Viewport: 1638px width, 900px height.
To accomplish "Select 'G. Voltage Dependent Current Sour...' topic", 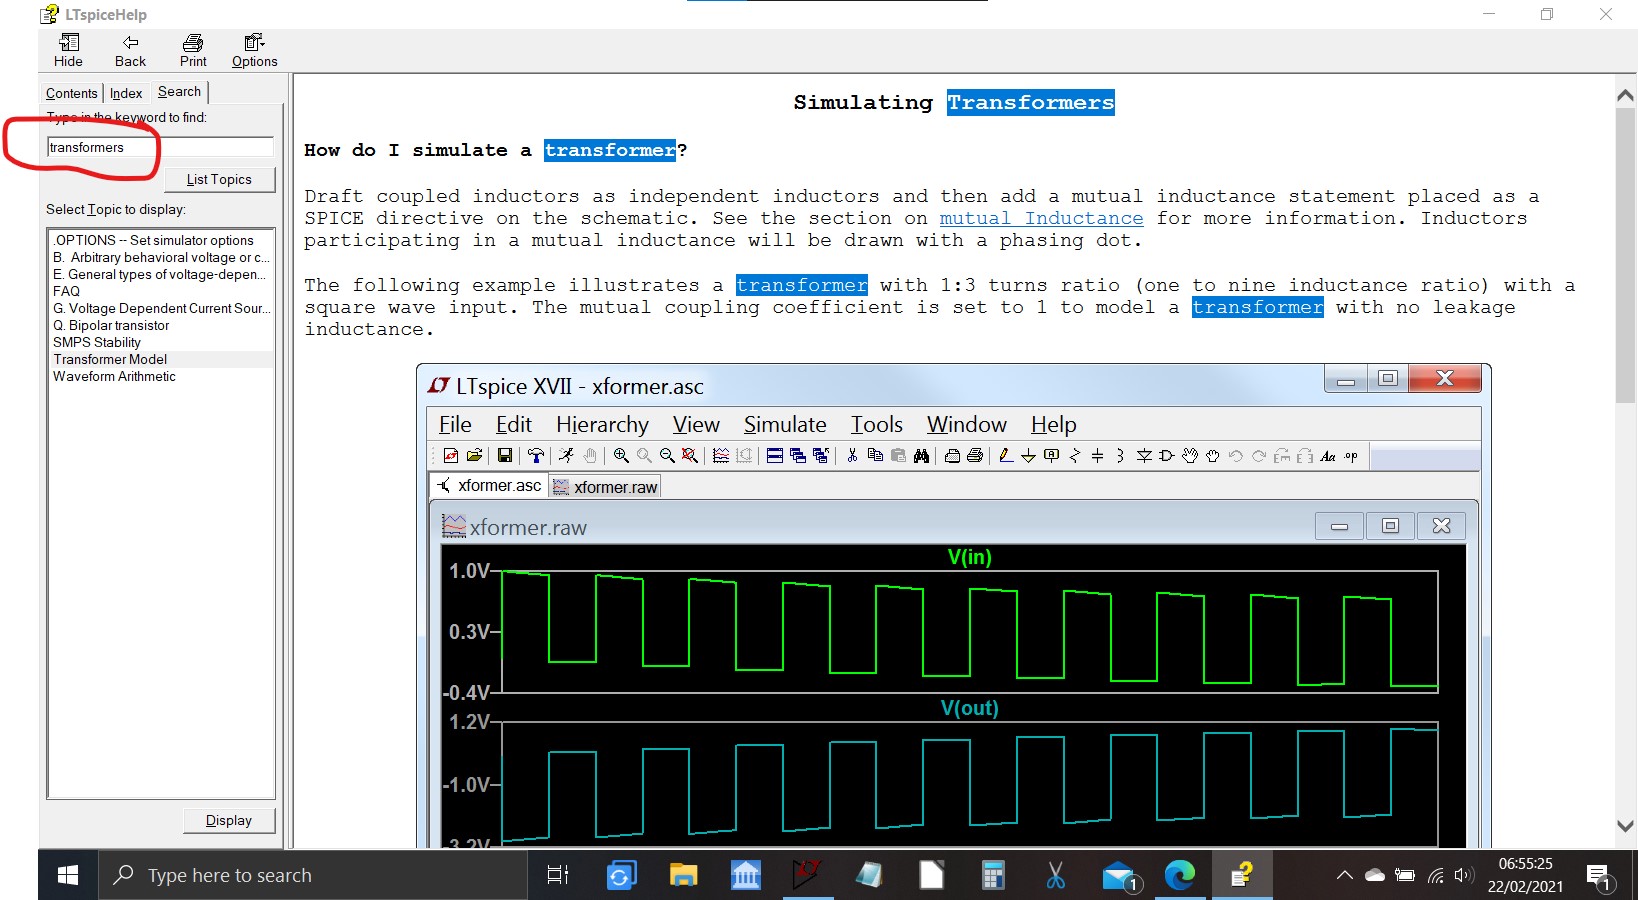I will pos(162,308).
